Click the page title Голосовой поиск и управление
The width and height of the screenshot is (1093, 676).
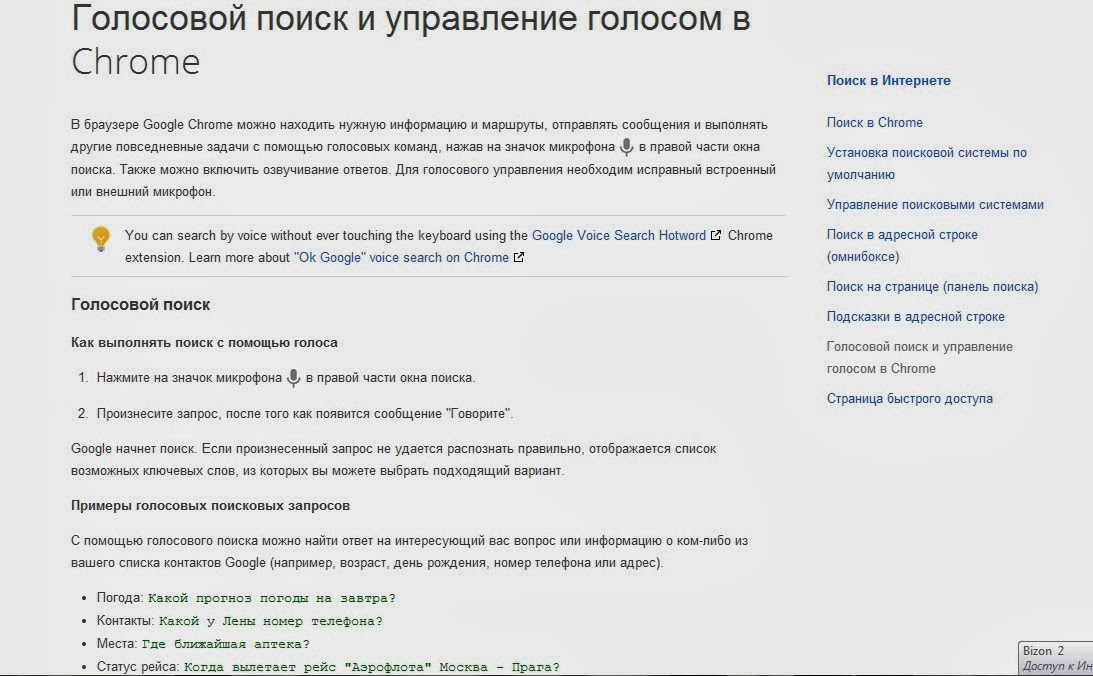[411, 38]
